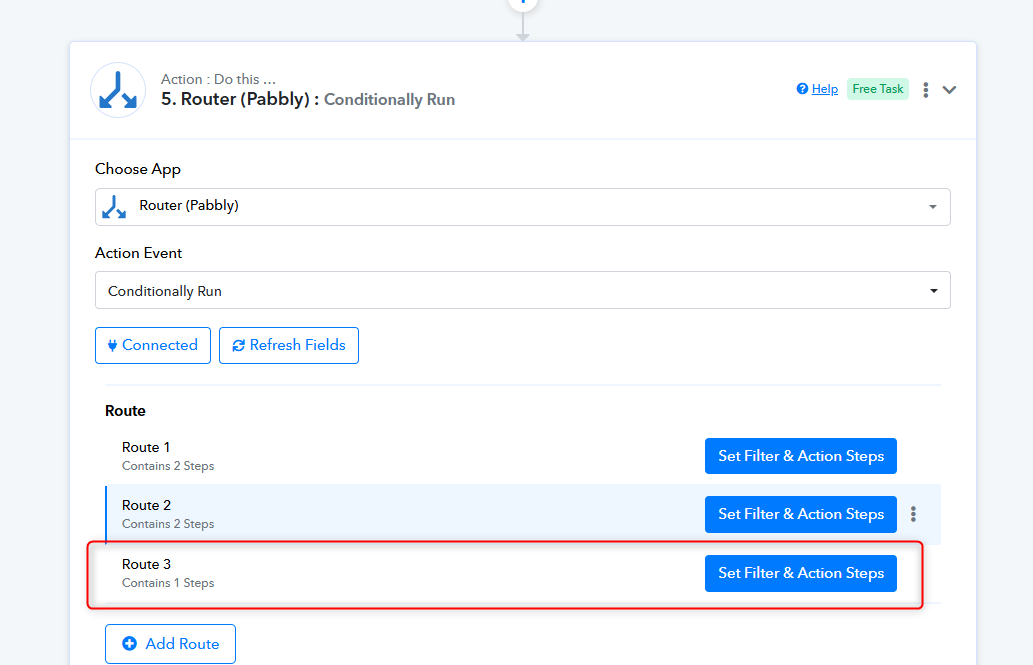Click the plus icon on Add Route
The height and width of the screenshot is (665, 1033).
[129, 644]
